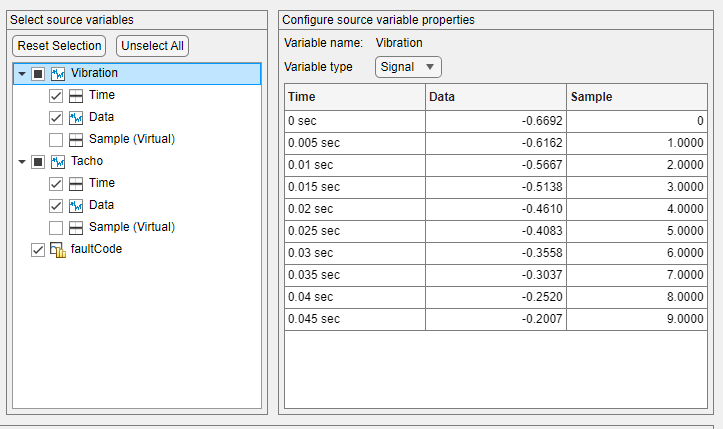The height and width of the screenshot is (429, 723).
Task: Click the faultCode variable icon
Action: (58, 250)
